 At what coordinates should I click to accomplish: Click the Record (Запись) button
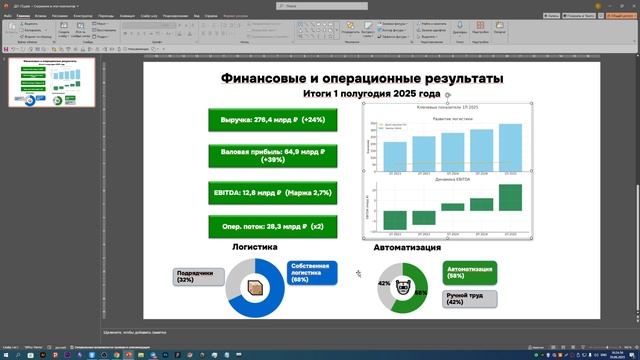pyautogui.click(x=551, y=16)
